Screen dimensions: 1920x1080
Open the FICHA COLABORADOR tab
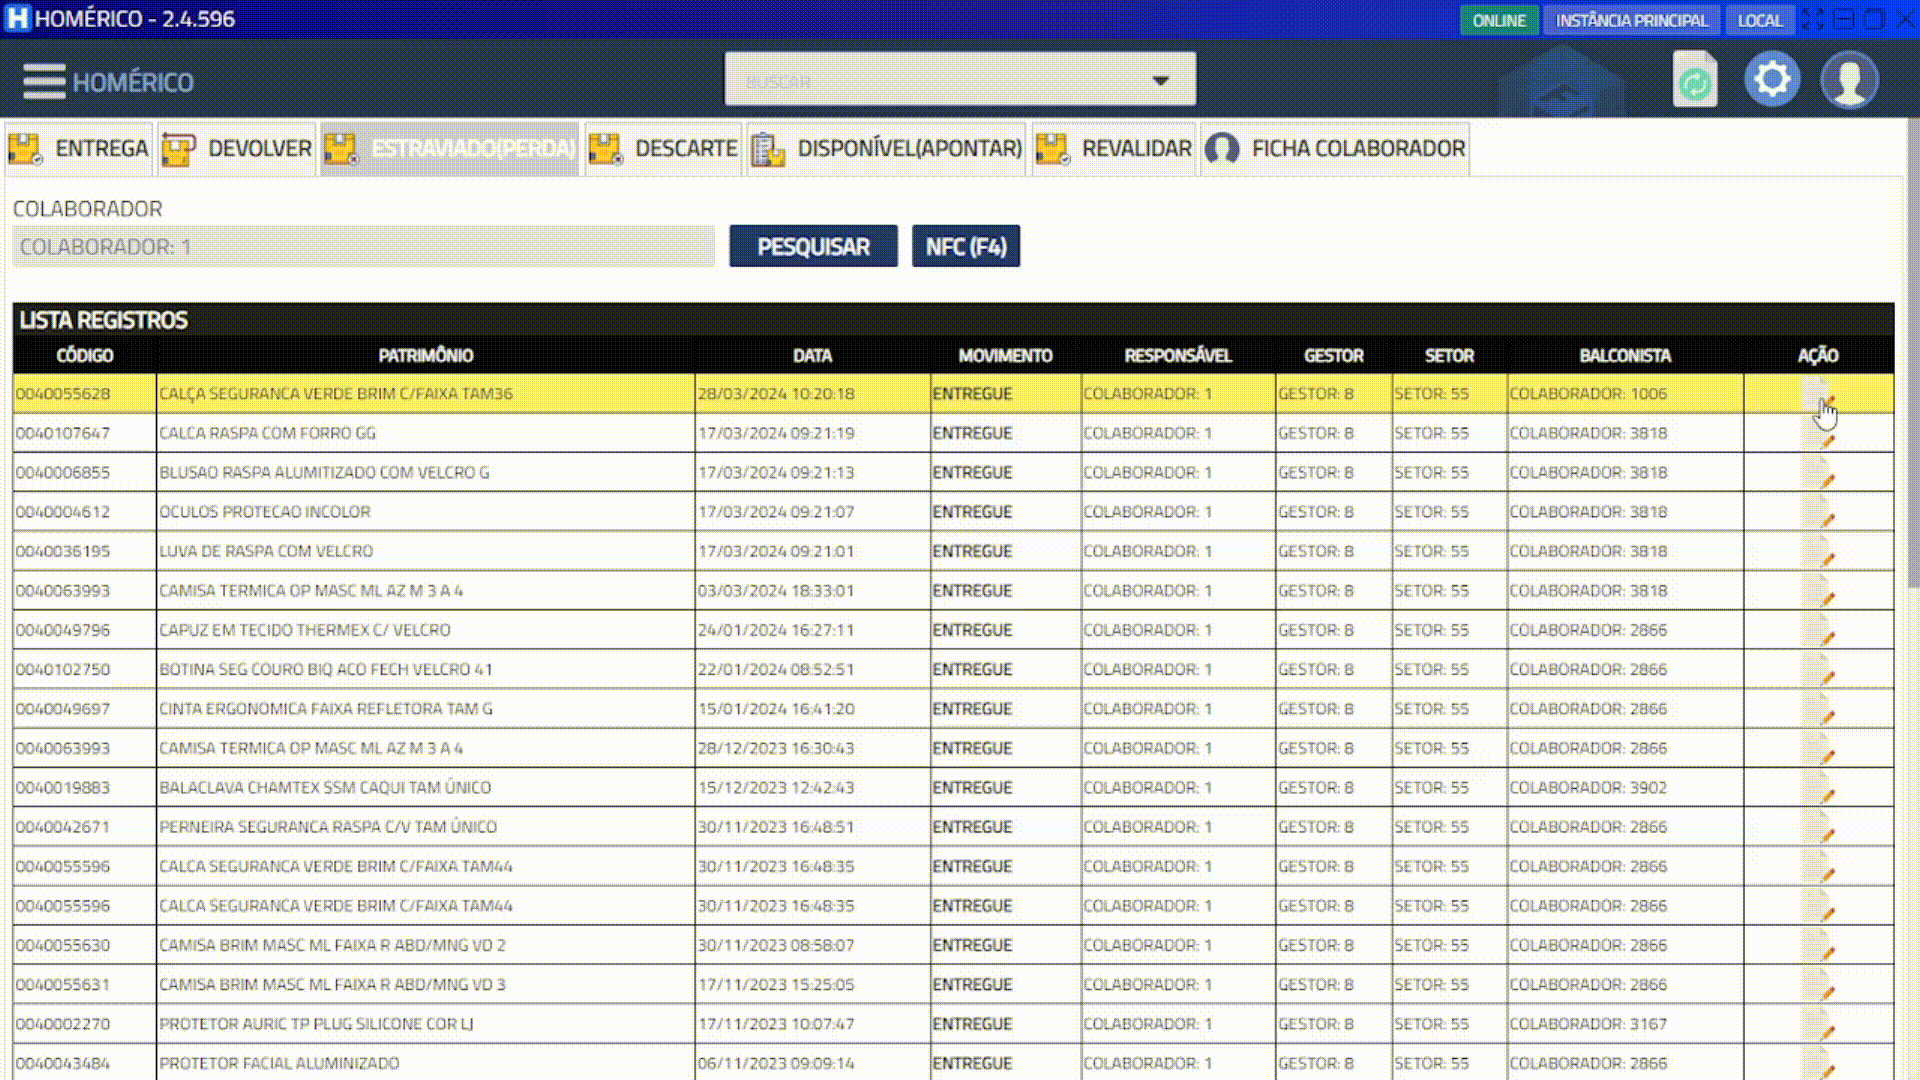[x=1335, y=149]
